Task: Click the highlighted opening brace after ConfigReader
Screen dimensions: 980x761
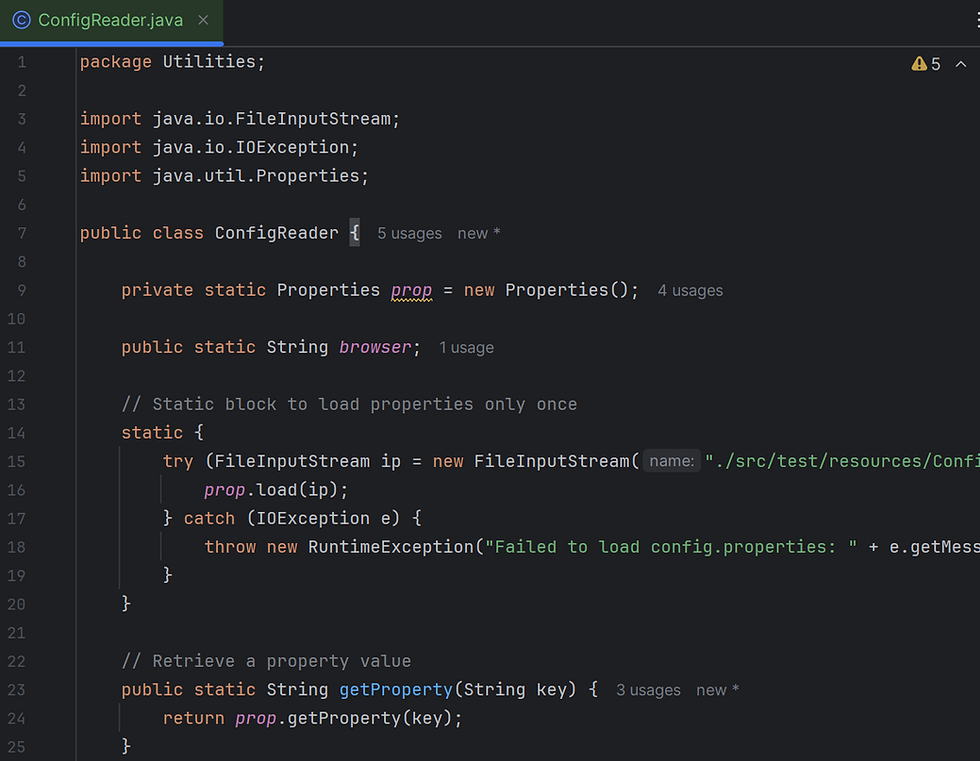Action: coord(354,233)
